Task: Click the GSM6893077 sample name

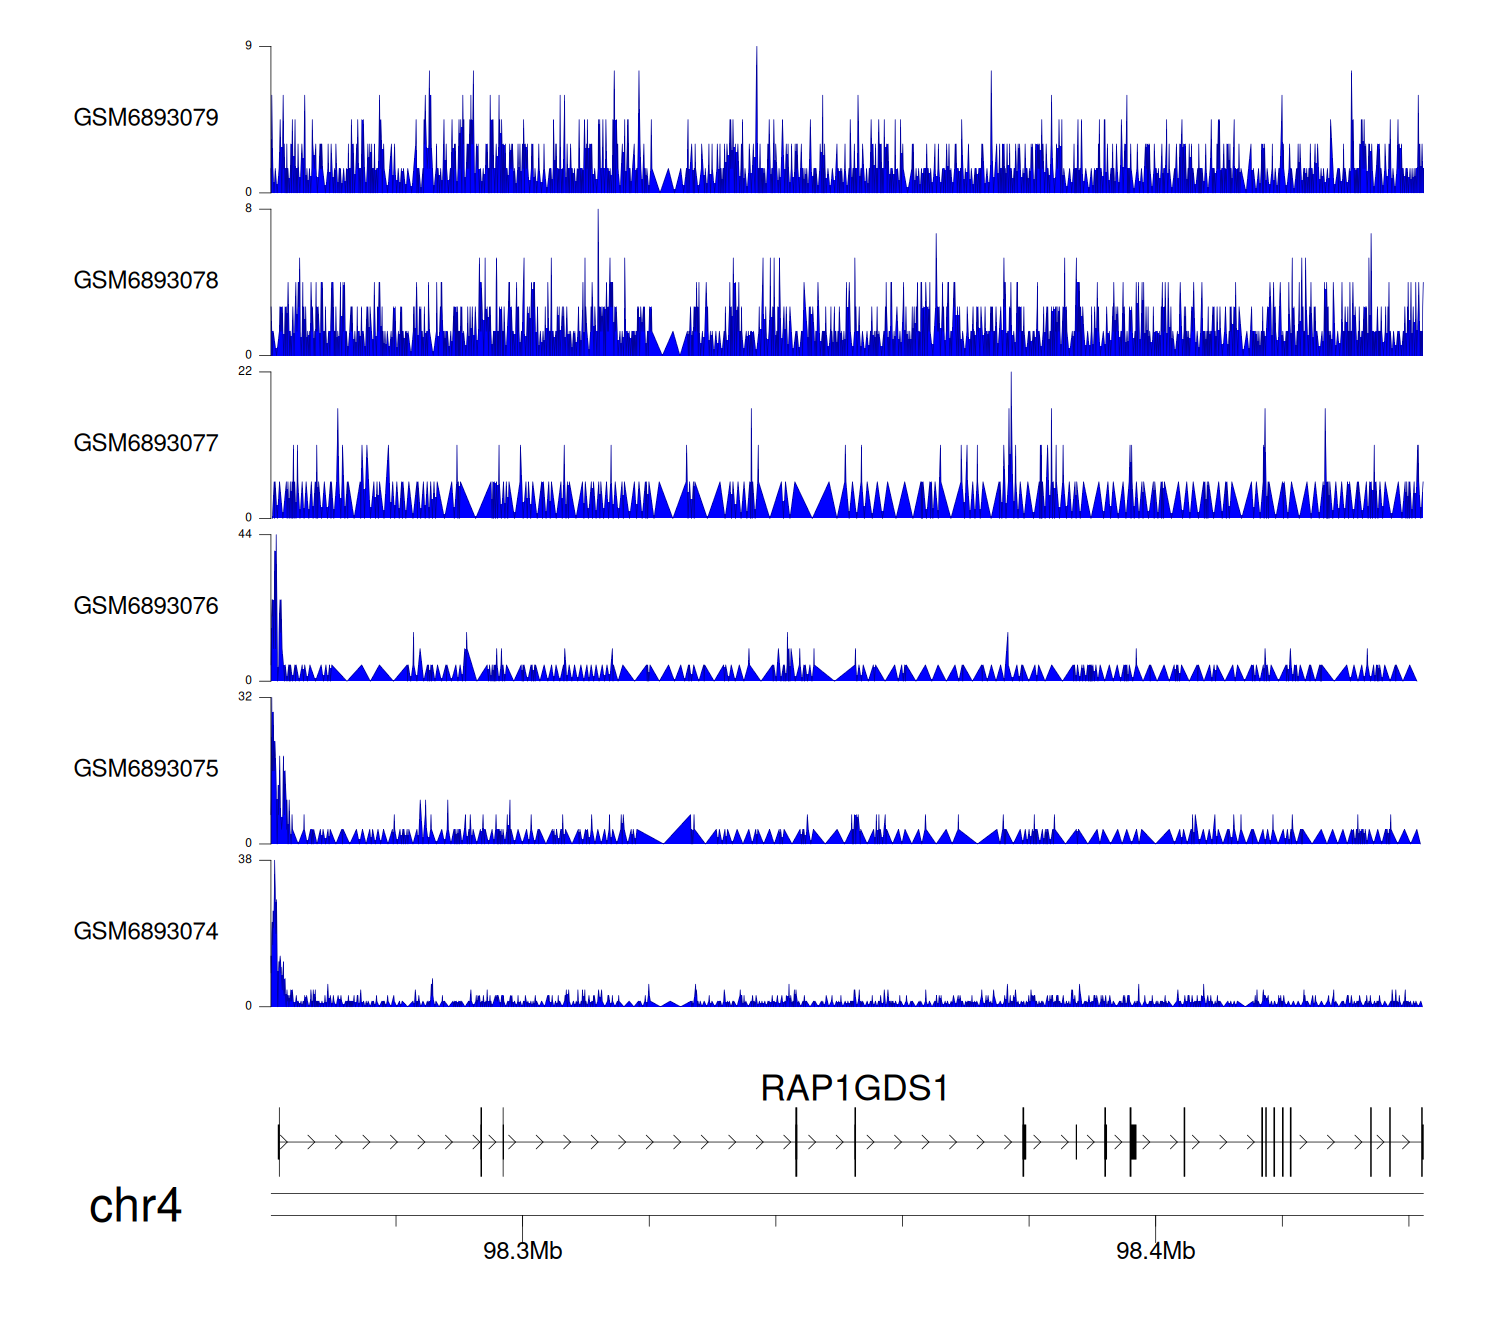Action: click(x=146, y=444)
